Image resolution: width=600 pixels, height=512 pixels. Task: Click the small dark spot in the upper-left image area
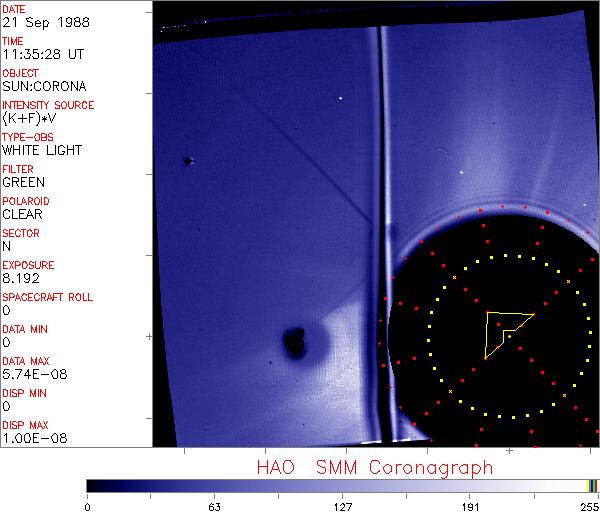coord(187,160)
